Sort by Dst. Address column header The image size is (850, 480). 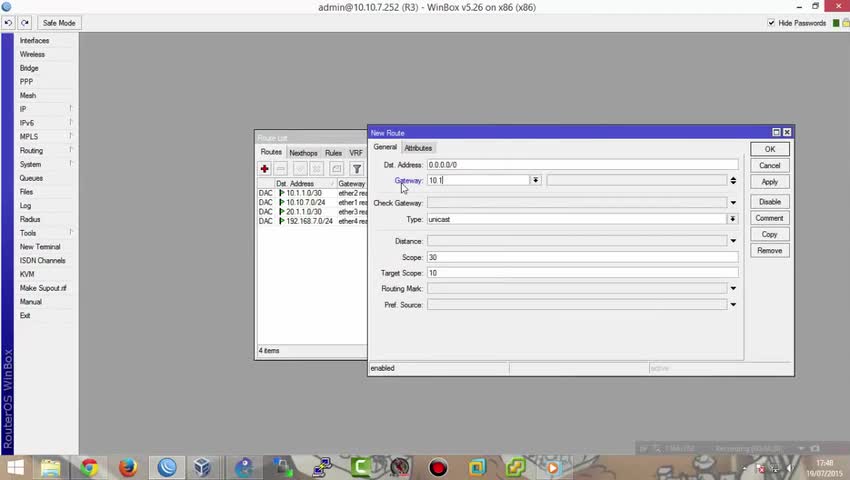305,184
